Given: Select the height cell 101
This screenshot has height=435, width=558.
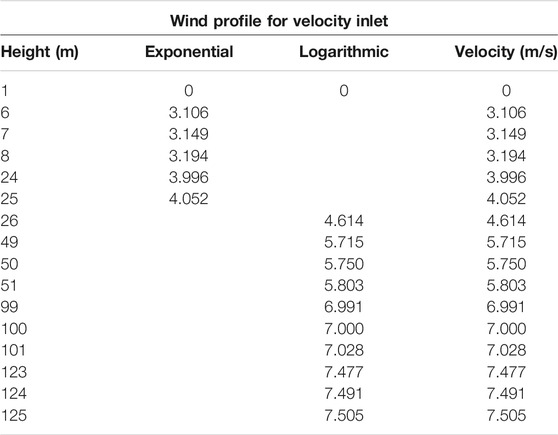Looking at the screenshot, I should 14,350.
